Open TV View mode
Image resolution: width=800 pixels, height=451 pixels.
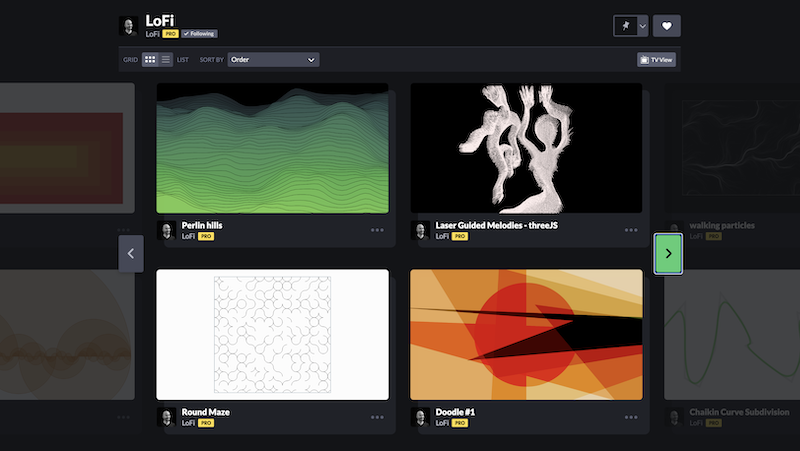(657, 60)
